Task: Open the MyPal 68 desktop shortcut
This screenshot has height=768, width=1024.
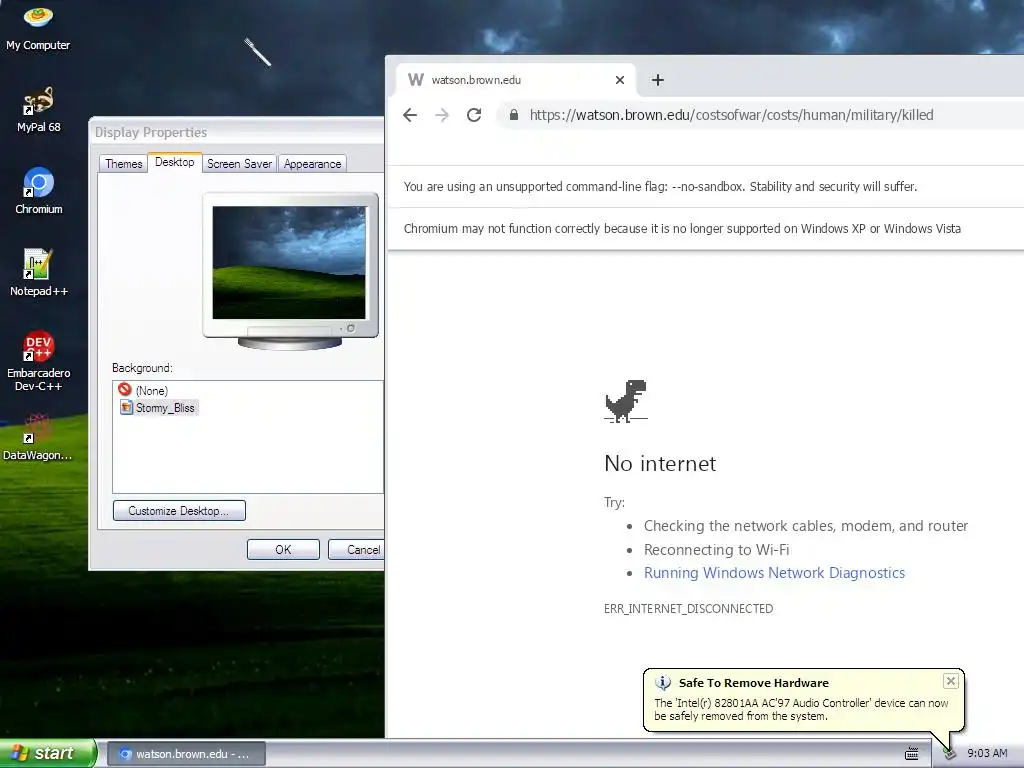Action: (x=38, y=110)
